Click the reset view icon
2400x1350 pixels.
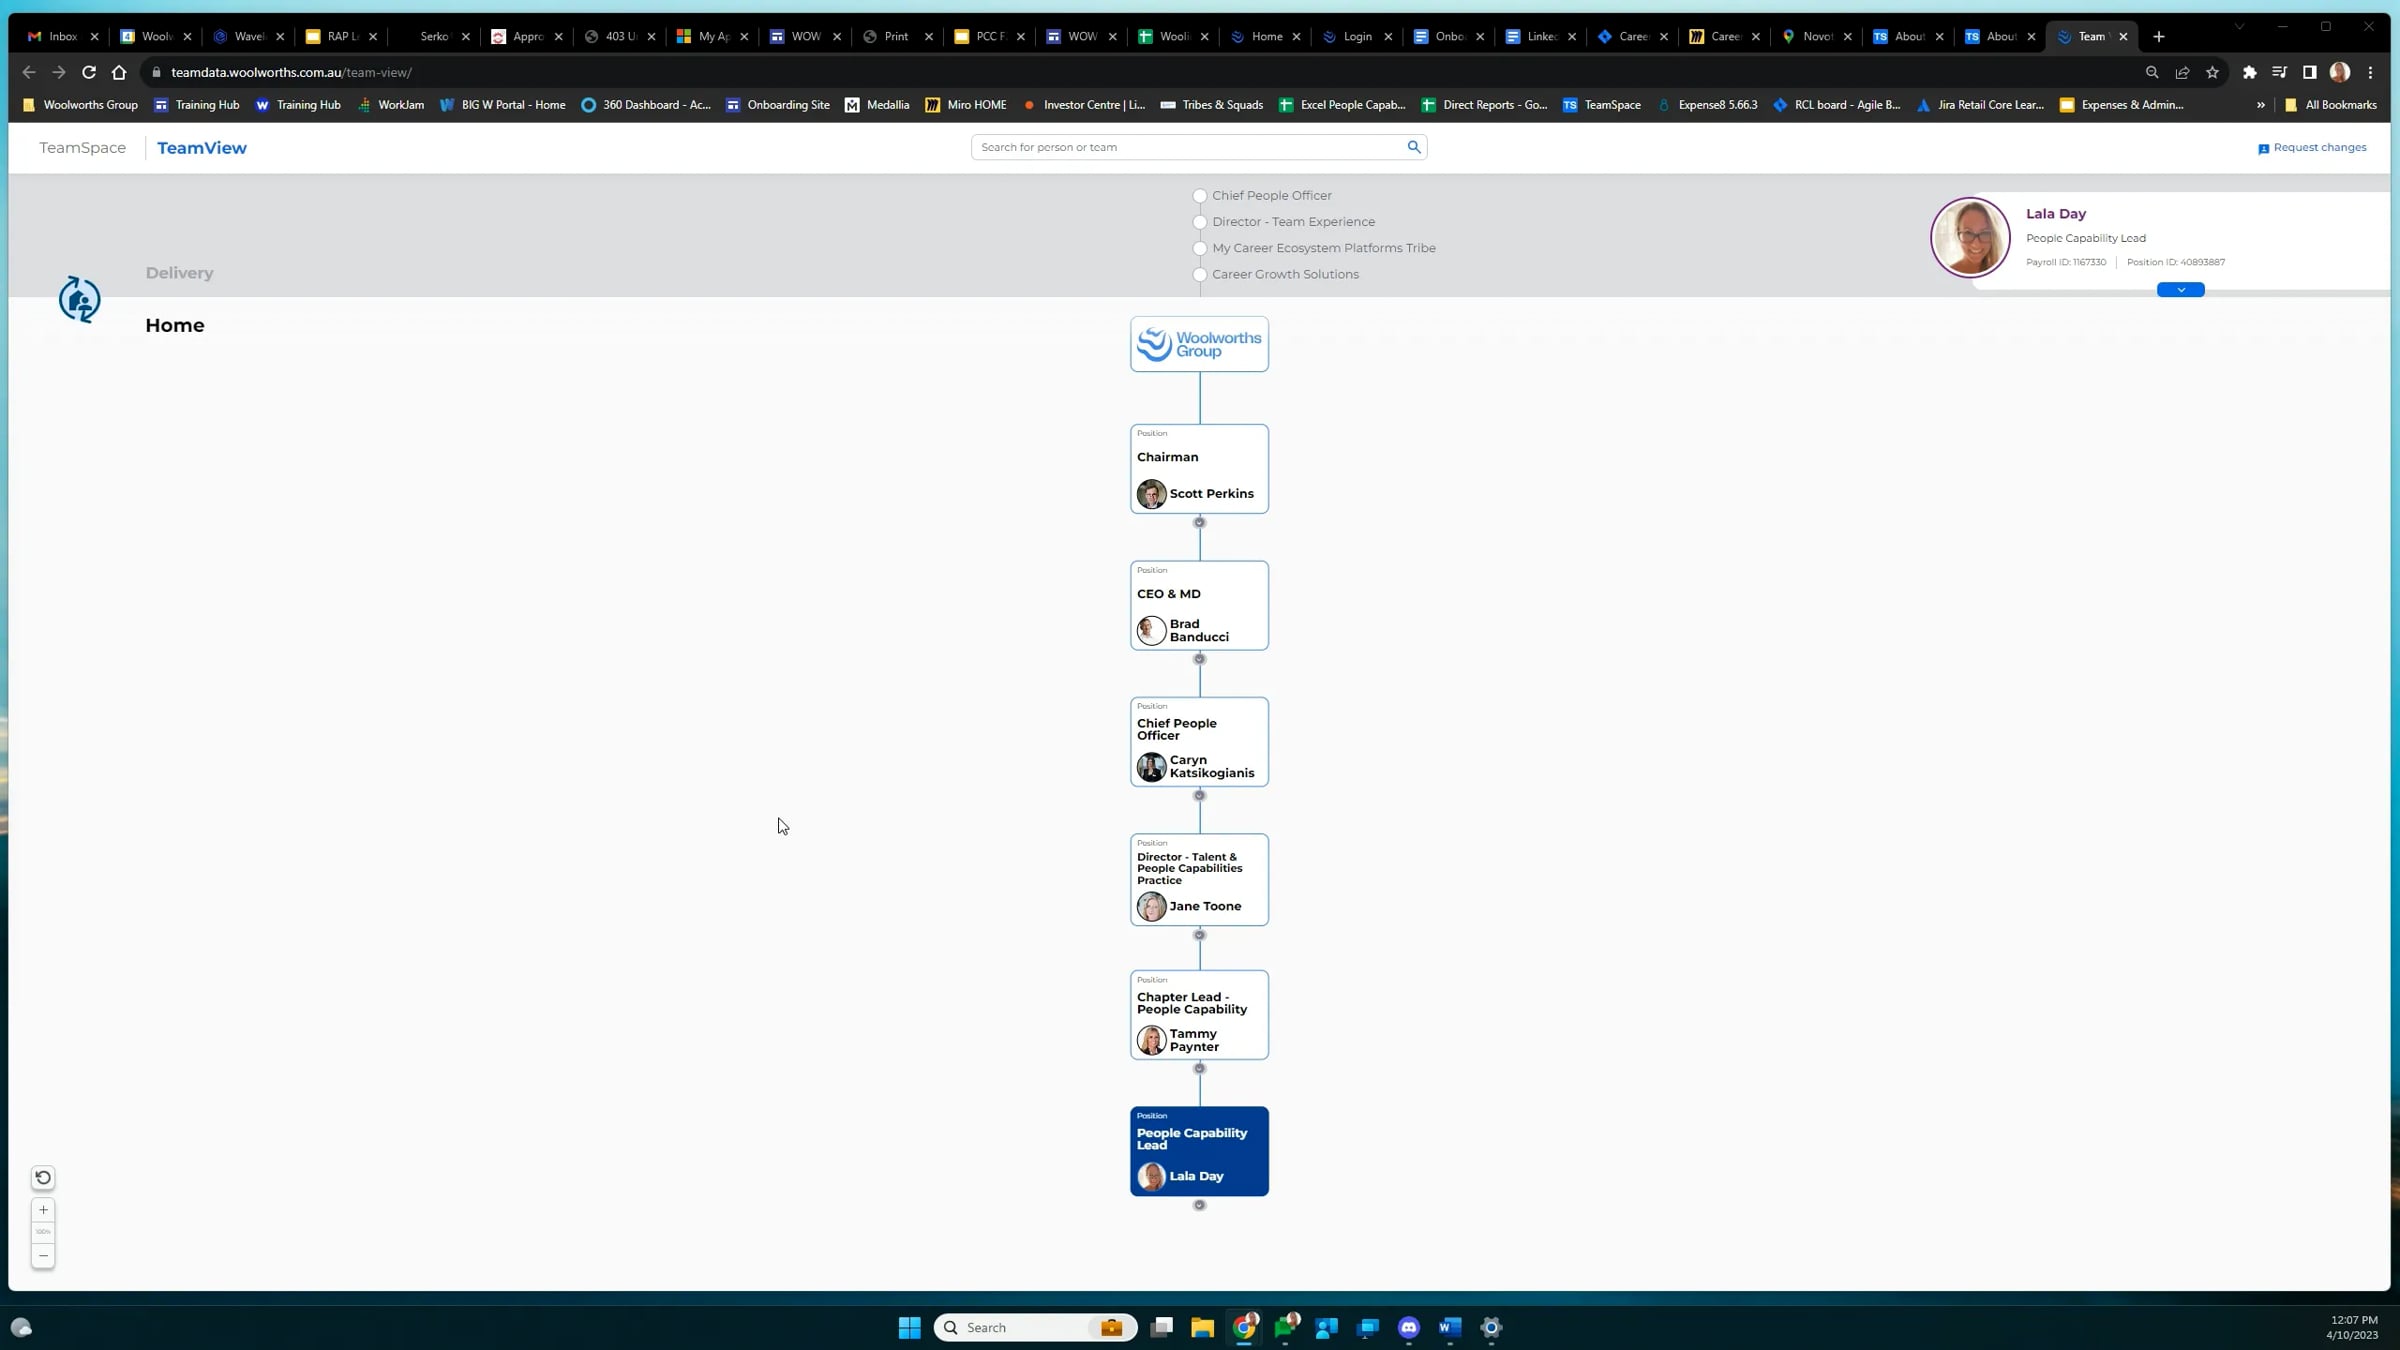click(x=43, y=1178)
